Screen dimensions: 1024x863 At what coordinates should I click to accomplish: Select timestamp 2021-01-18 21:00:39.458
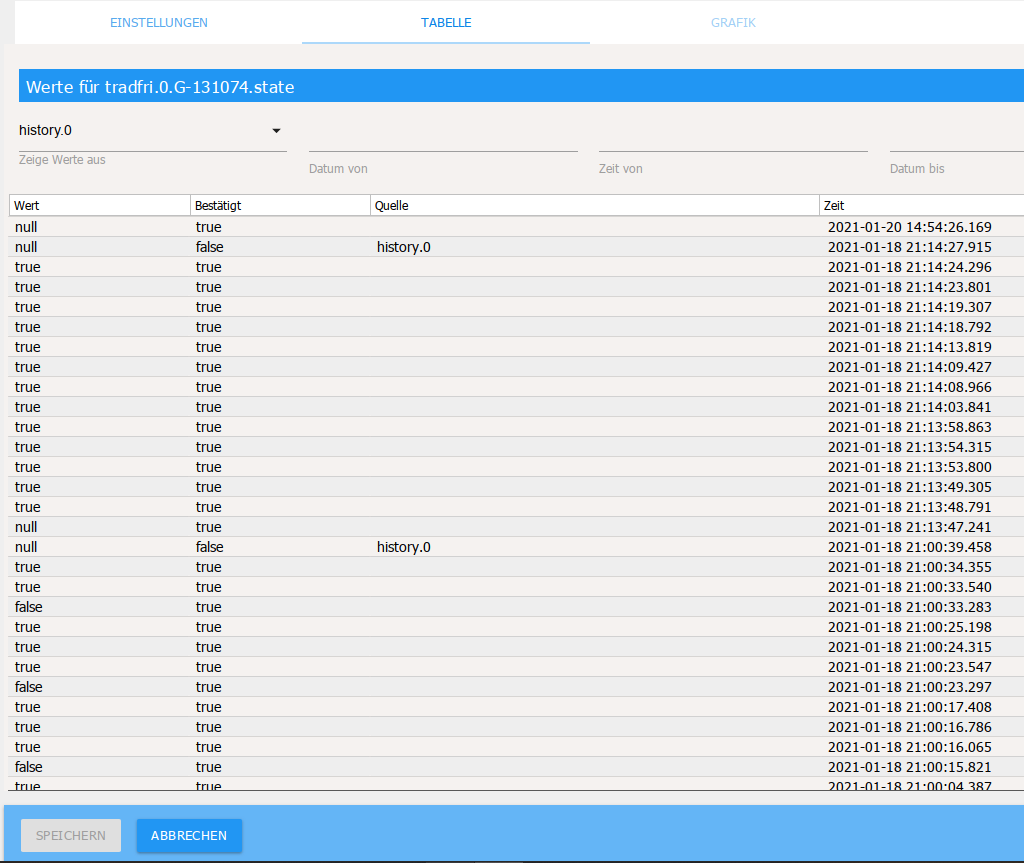click(910, 547)
